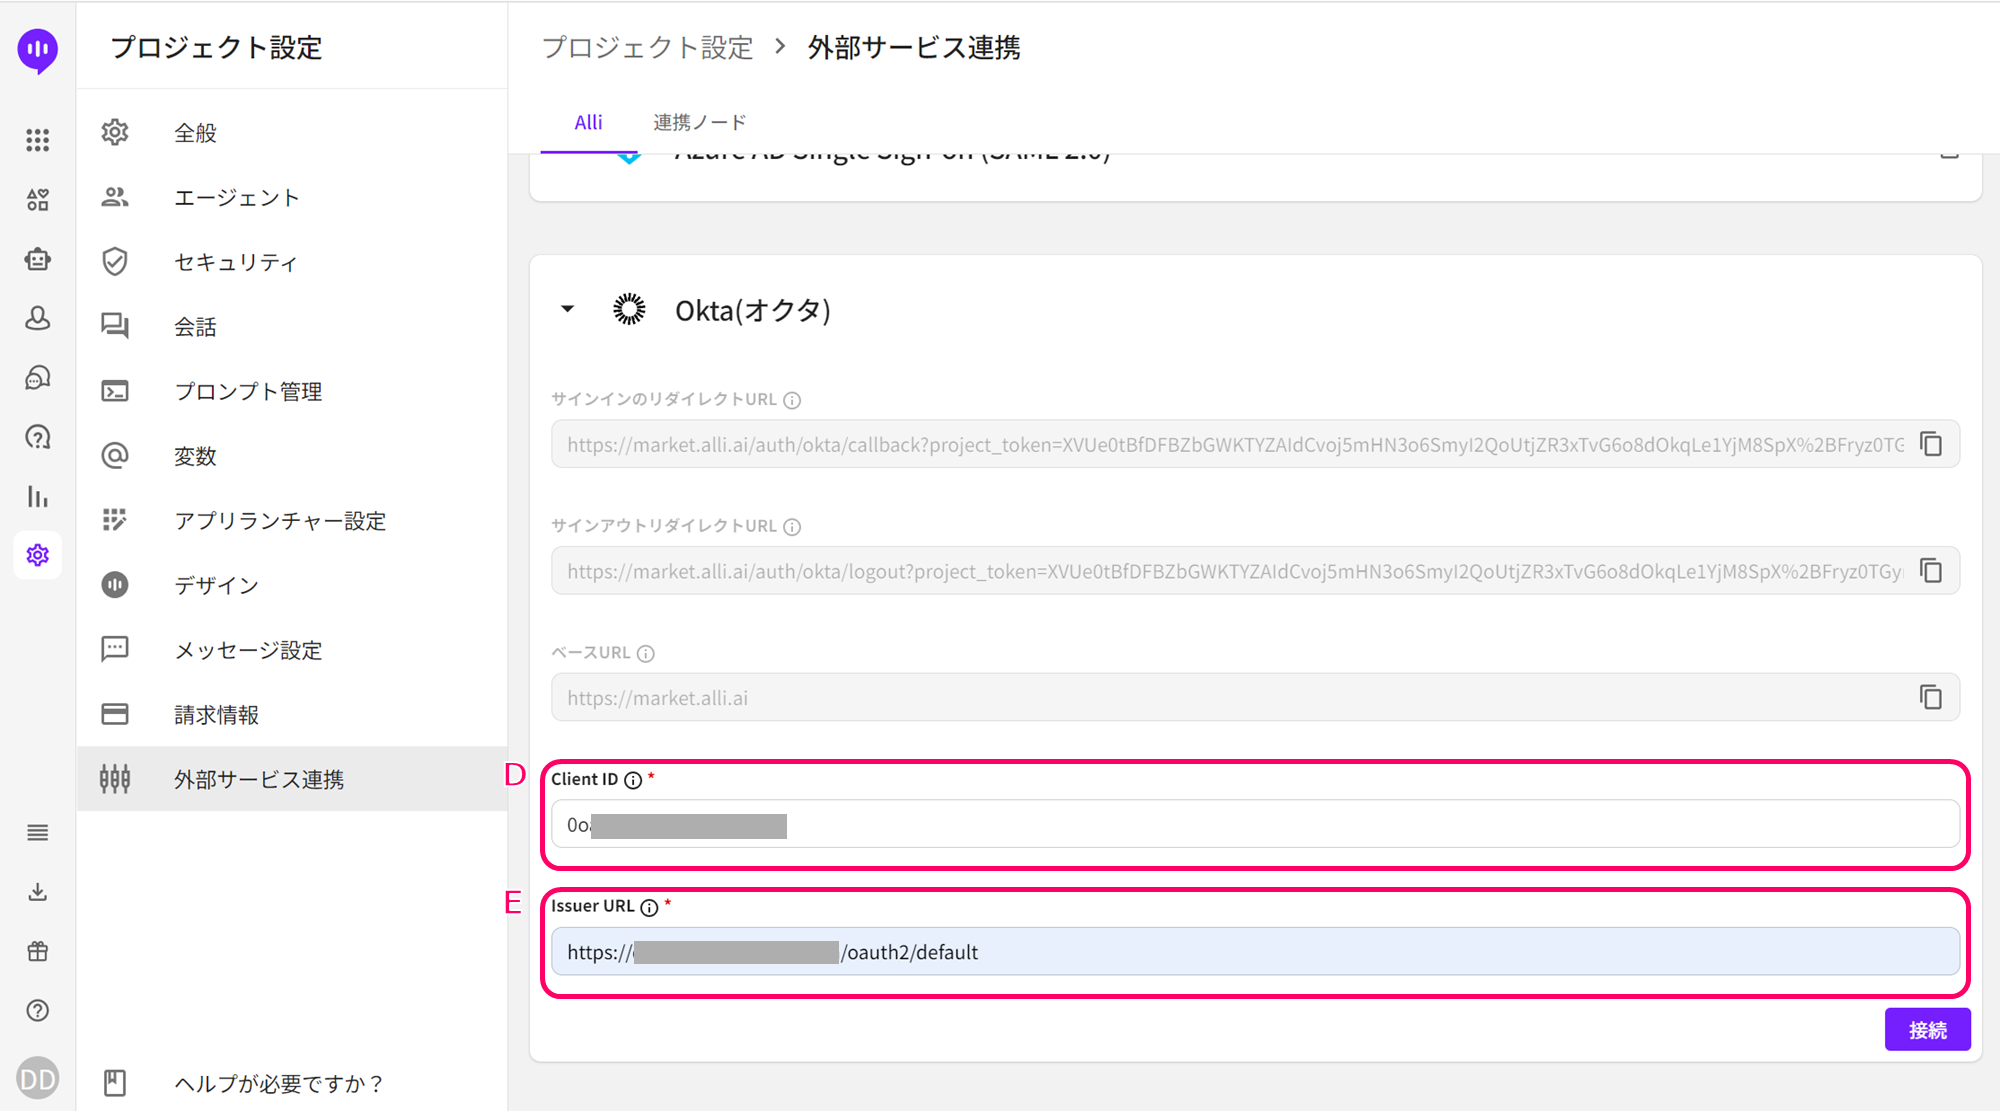Viewport: 2000px width, 1111px height.
Task: Copy the base URL value
Action: click(1930, 697)
